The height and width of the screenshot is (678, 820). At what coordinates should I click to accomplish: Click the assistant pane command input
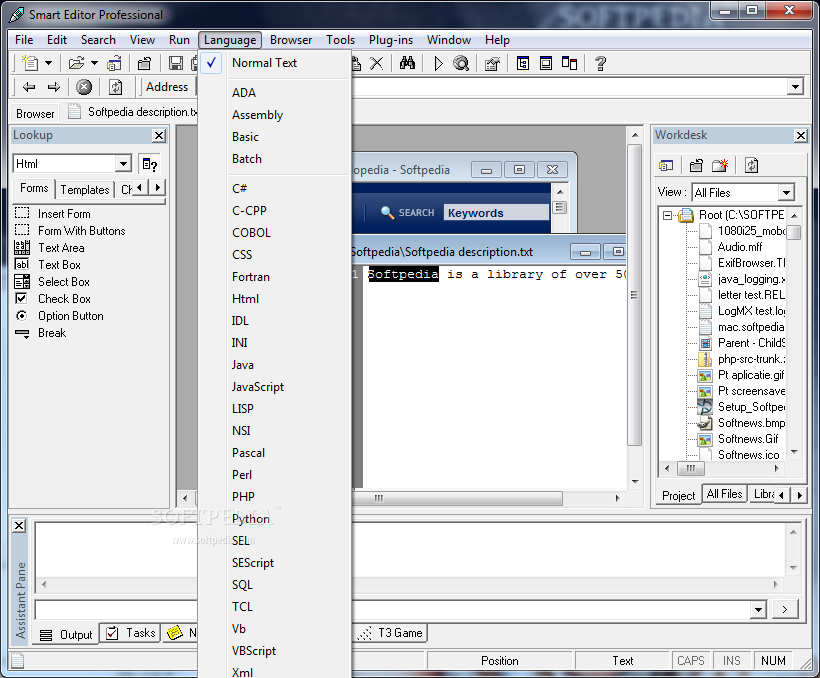point(393,609)
